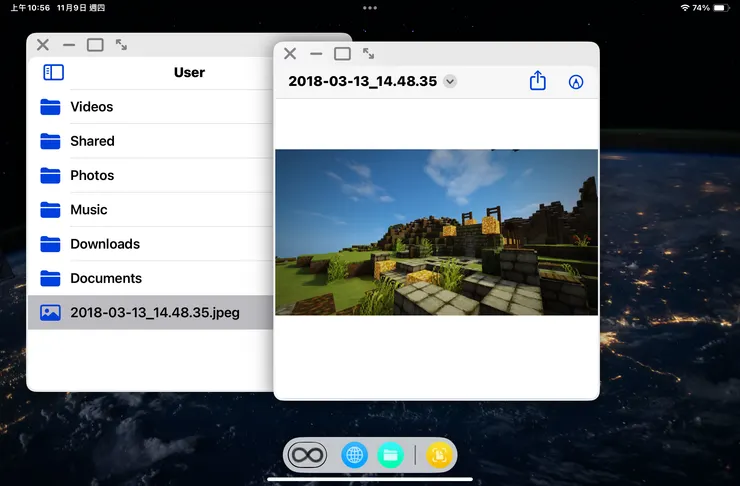Maximize the image viewer window
This screenshot has width=740, height=486.
[x=343, y=54]
